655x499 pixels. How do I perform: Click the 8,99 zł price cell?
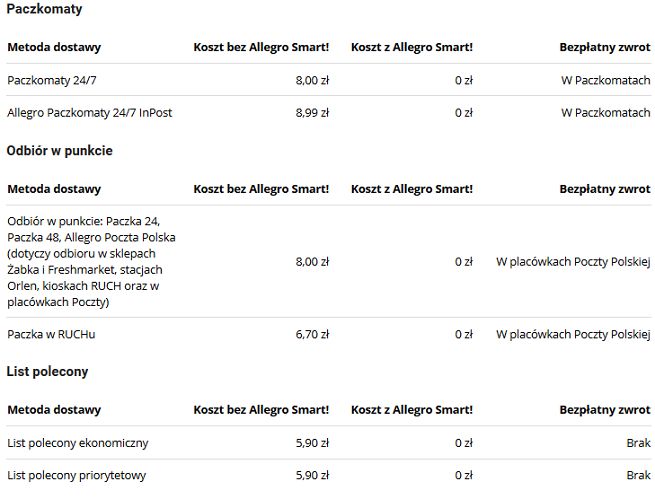(x=312, y=113)
